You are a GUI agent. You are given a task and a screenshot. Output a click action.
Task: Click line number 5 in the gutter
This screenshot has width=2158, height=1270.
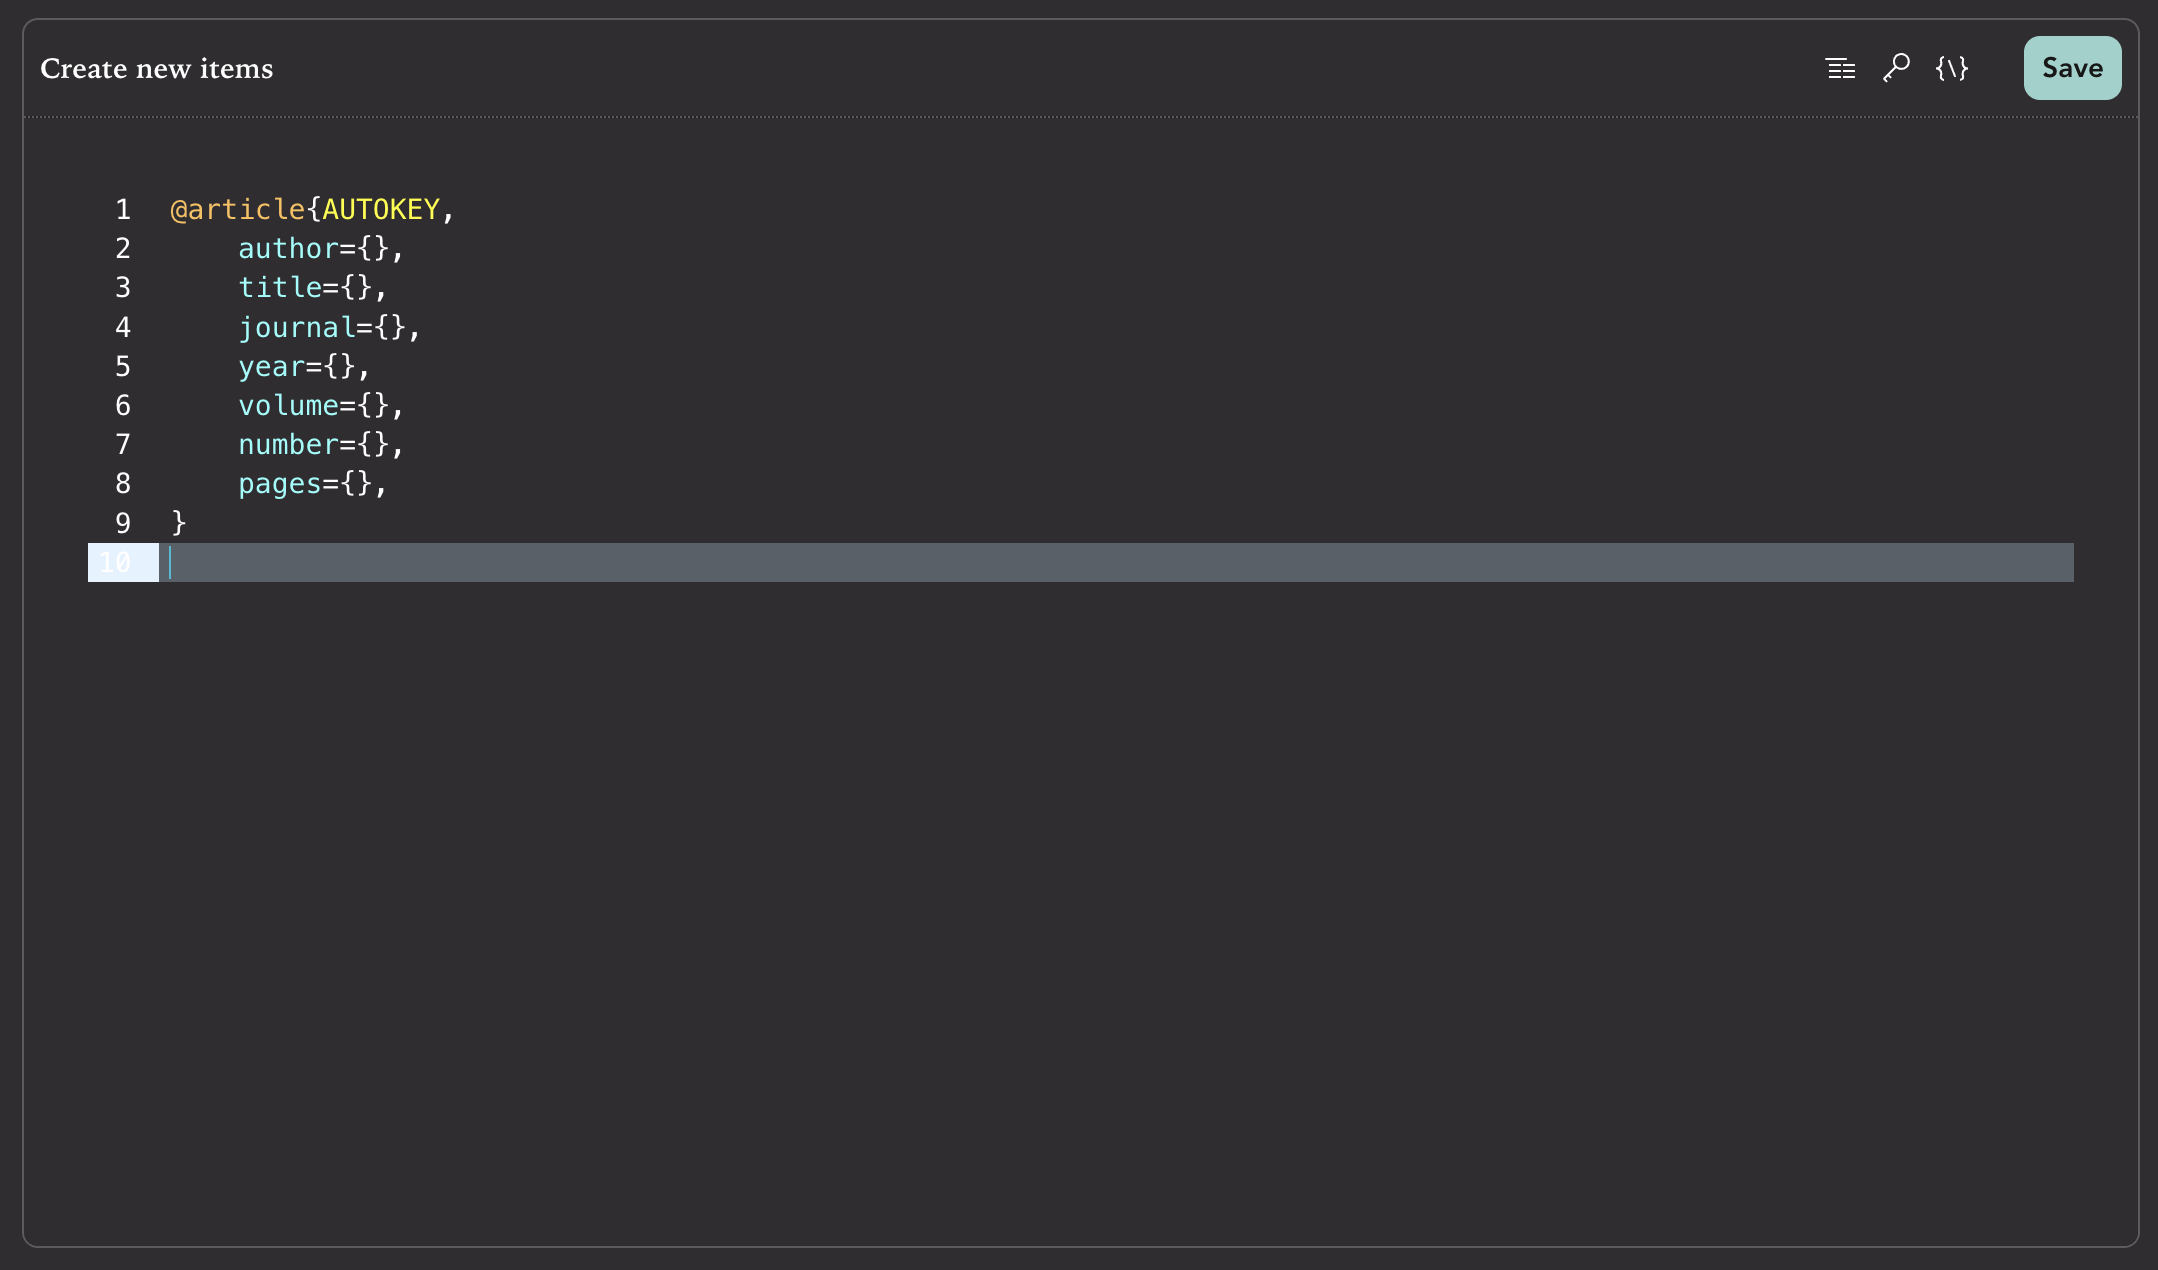(123, 366)
